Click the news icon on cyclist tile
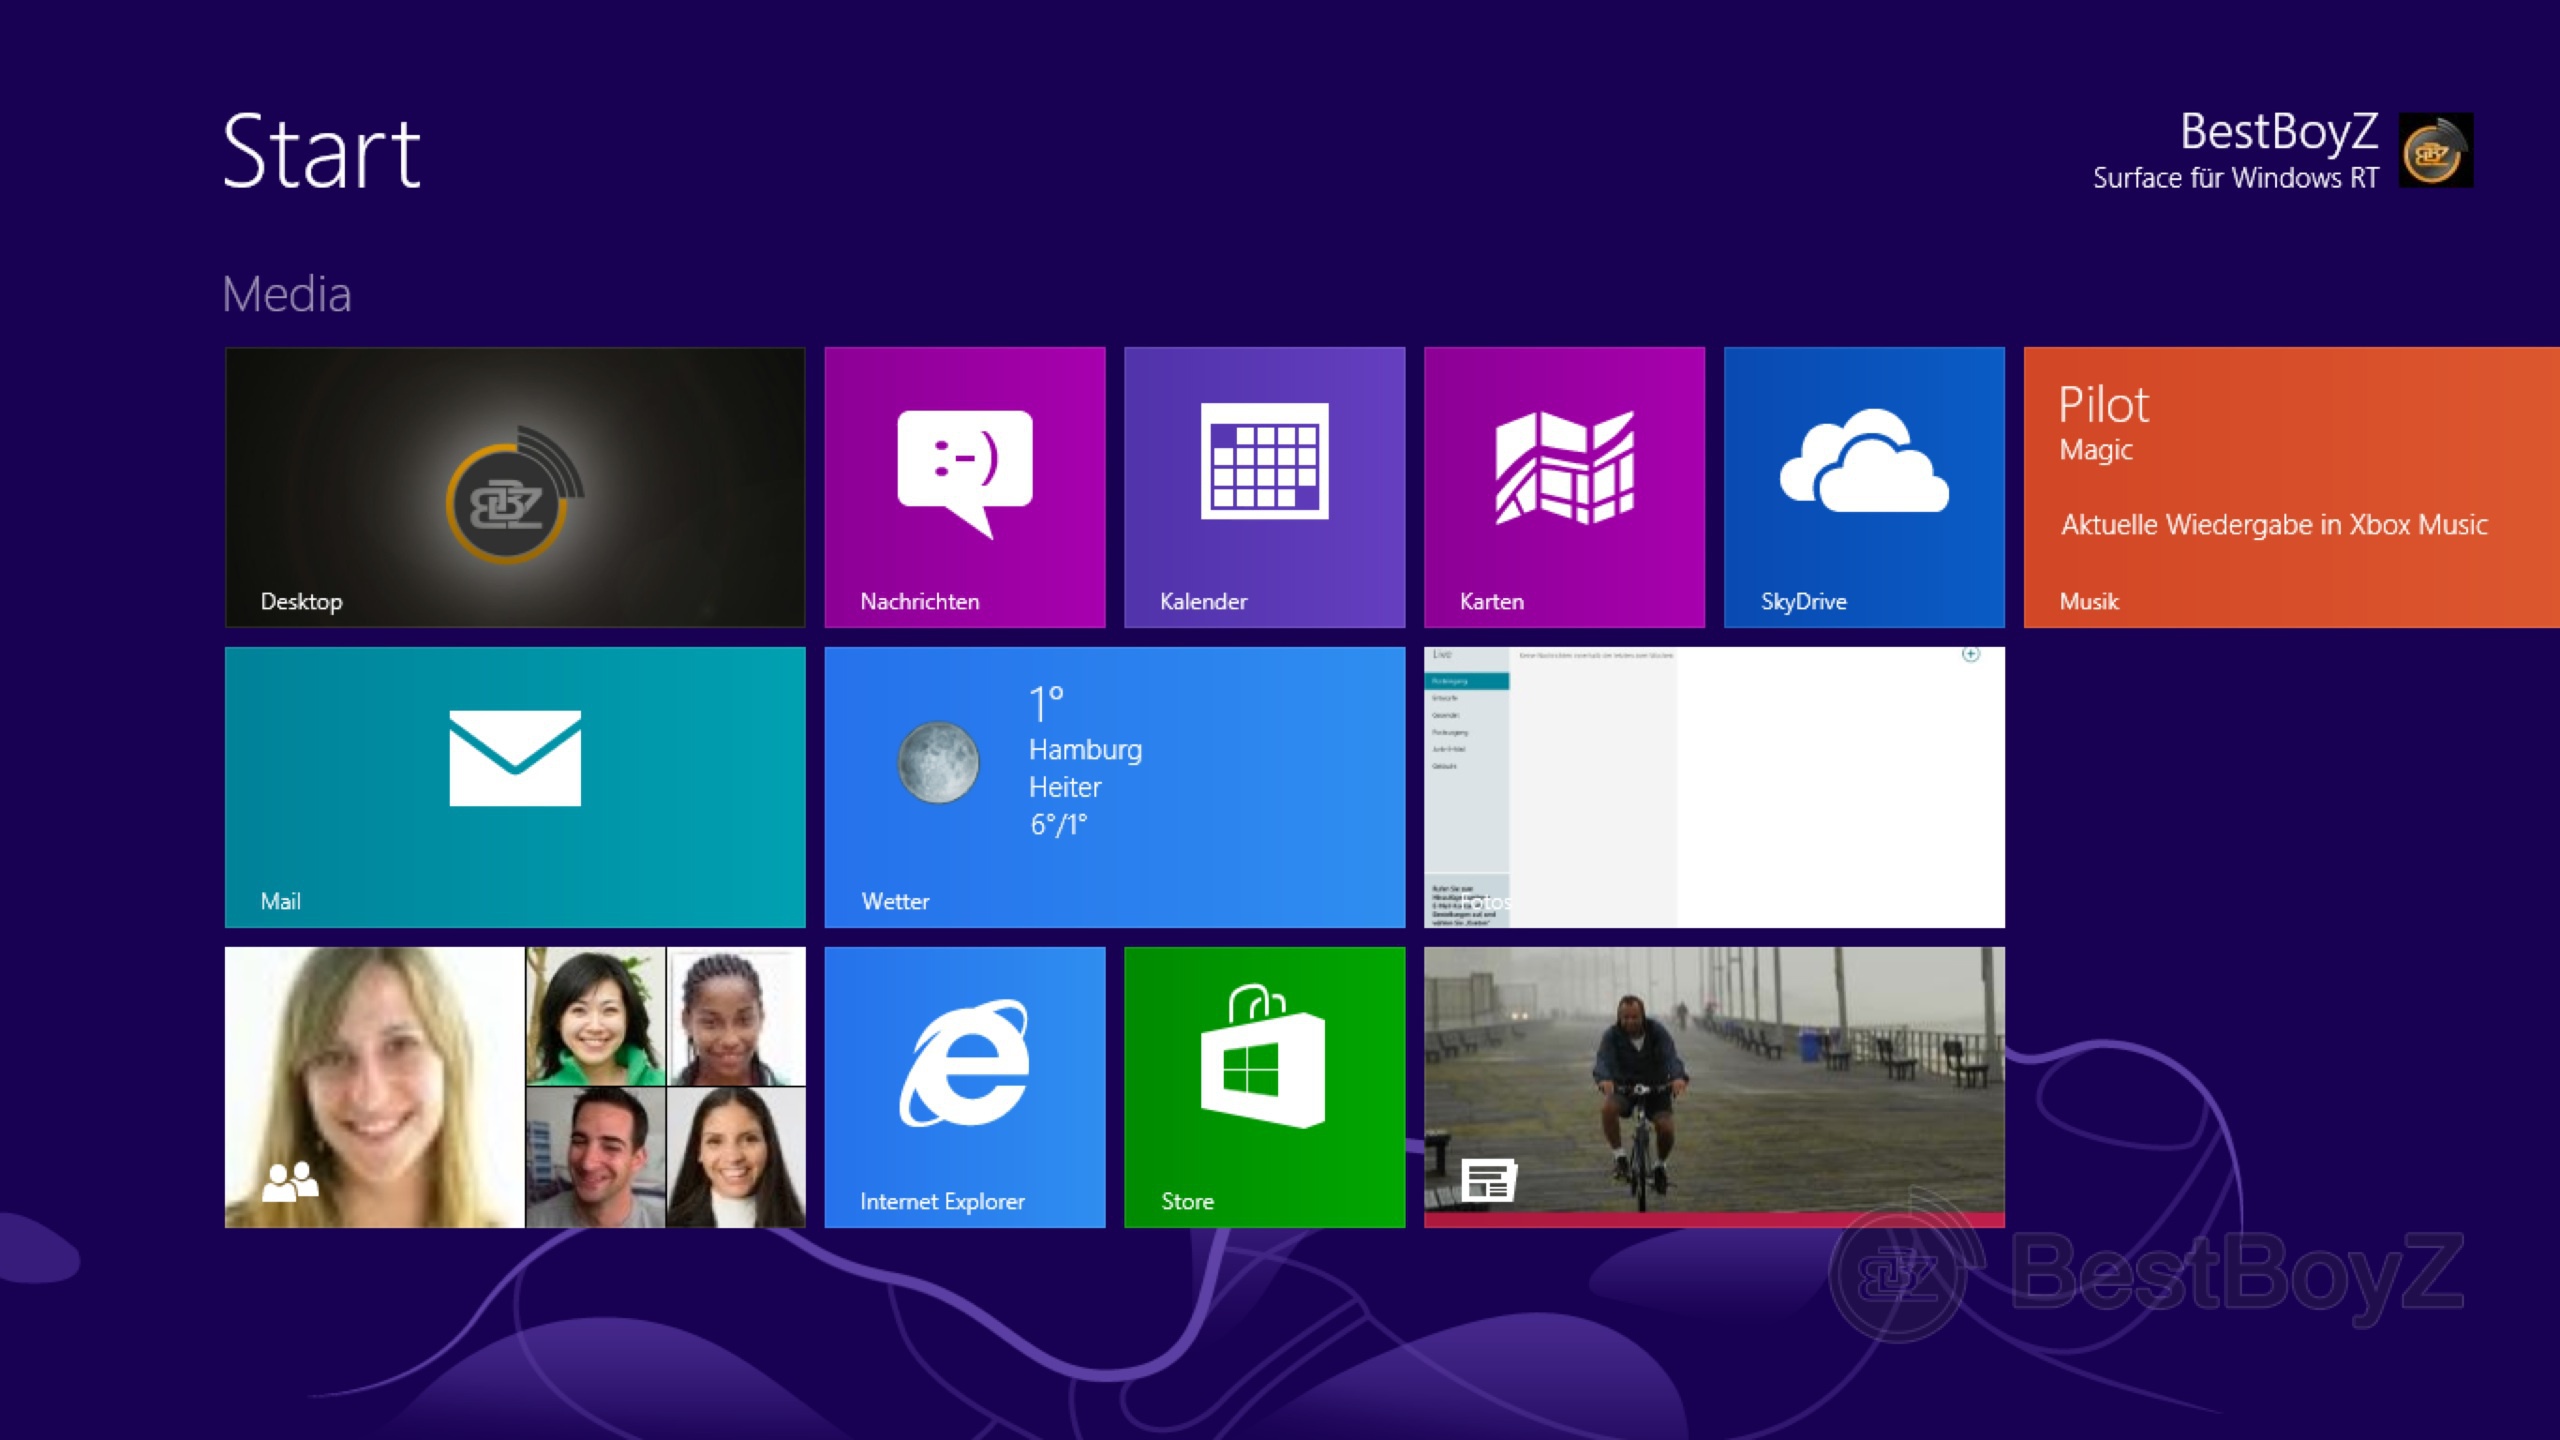 click(1488, 1180)
